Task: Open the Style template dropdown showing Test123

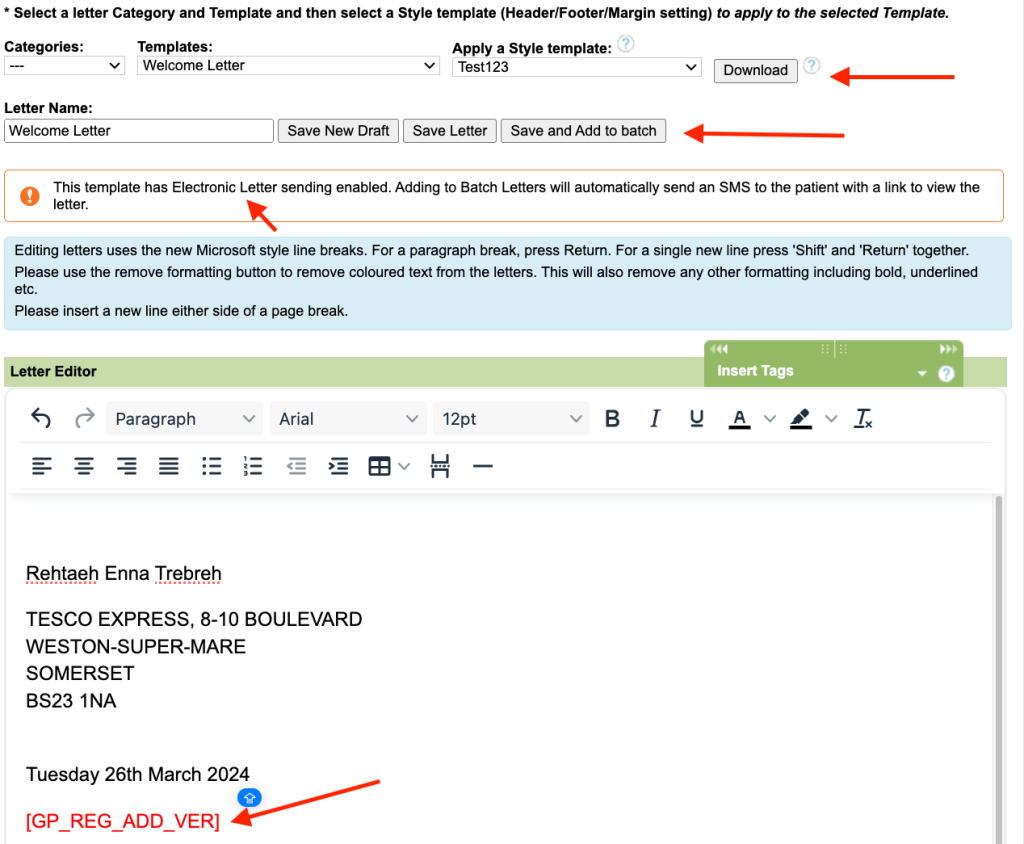Action: click(x=576, y=67)
